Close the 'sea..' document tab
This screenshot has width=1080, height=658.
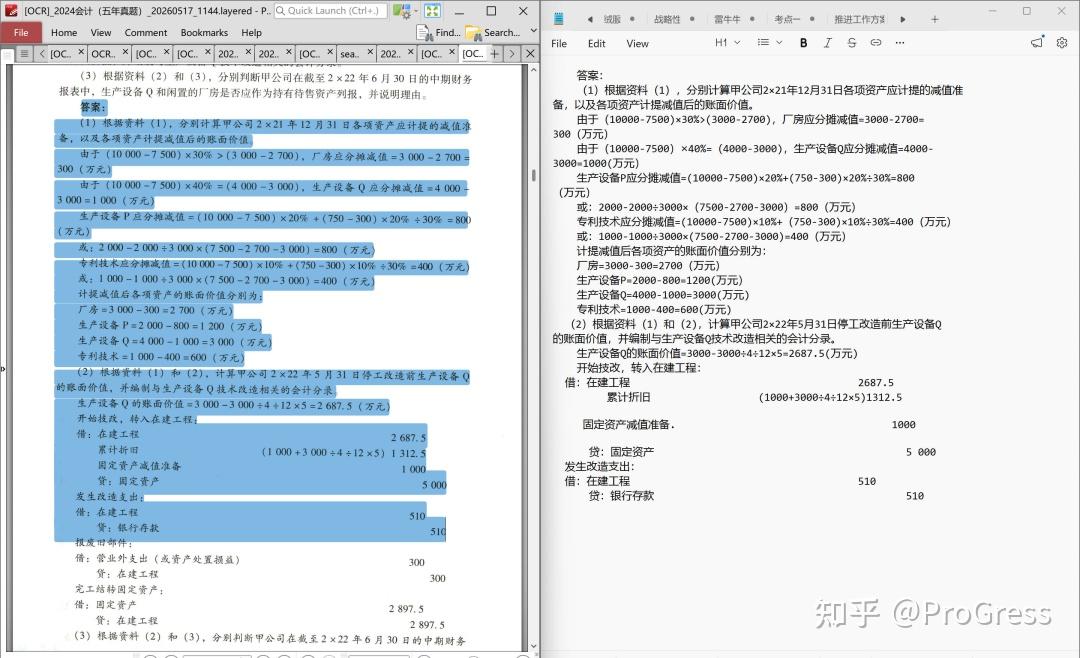(x=371, y=52)
